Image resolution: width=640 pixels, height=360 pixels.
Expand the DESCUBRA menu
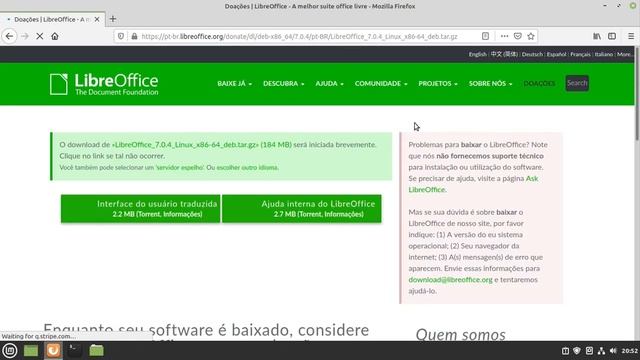point(283,83)
